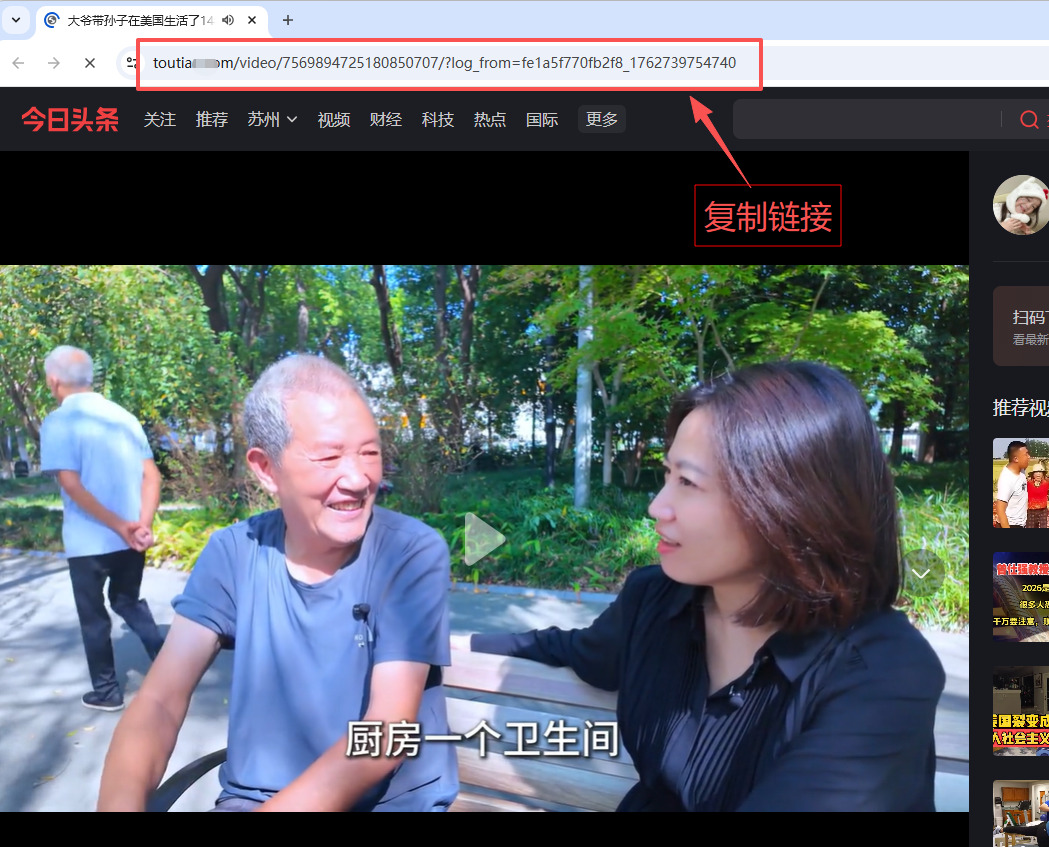Click the 今日头条 logo

pos(70,120)
